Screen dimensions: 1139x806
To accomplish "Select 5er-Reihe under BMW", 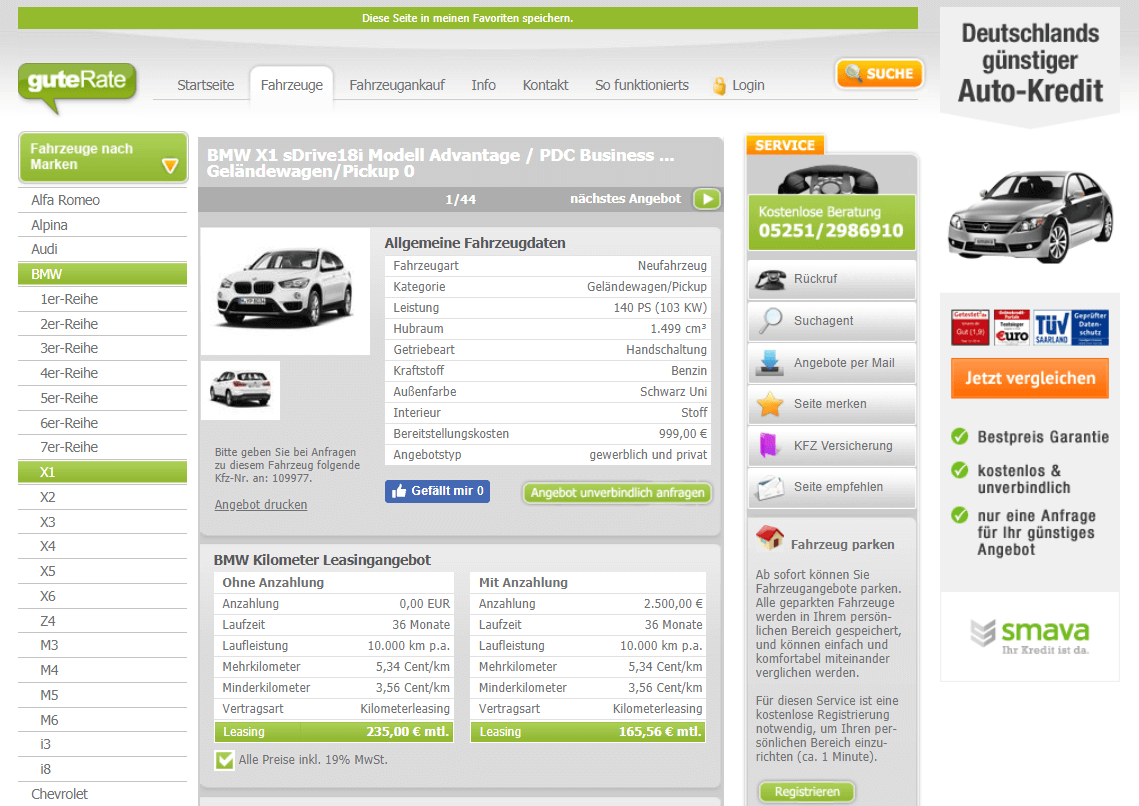I will click(102, 398).
